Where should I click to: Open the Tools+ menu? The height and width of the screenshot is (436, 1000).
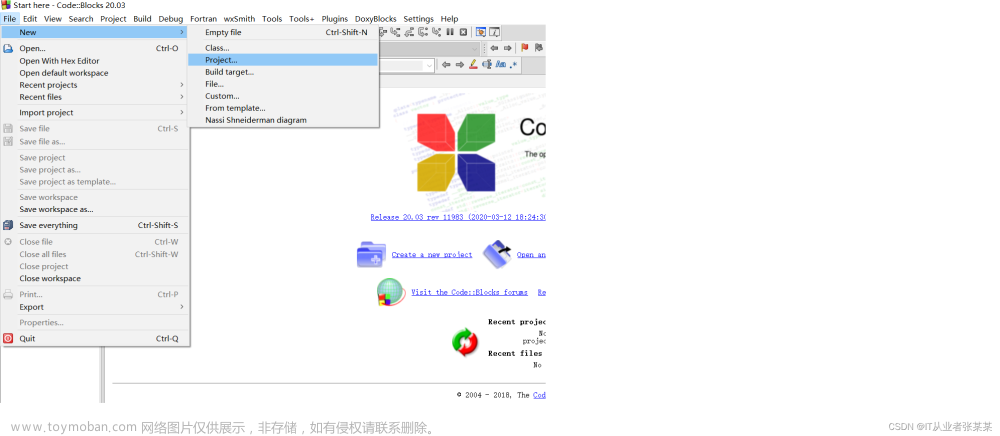click(x=301, y=18)
